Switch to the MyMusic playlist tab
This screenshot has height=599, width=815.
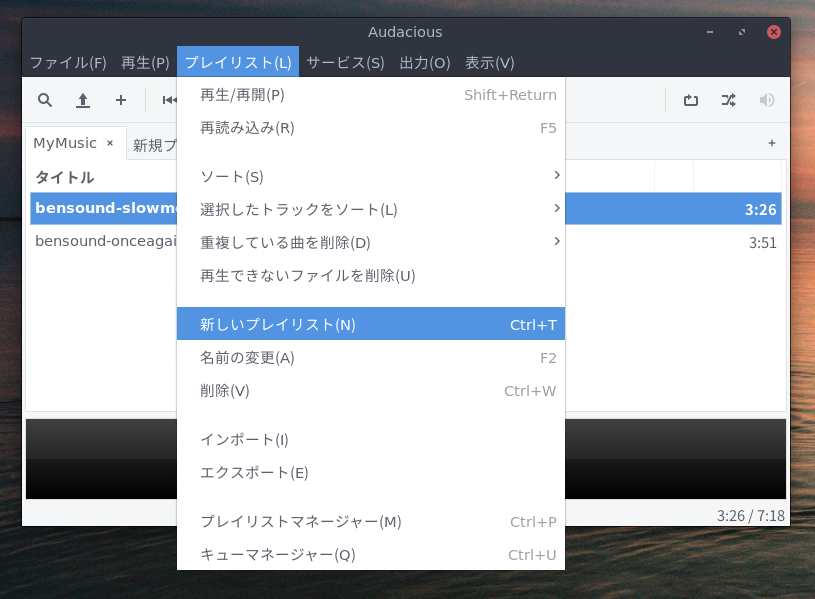[65, 143]
